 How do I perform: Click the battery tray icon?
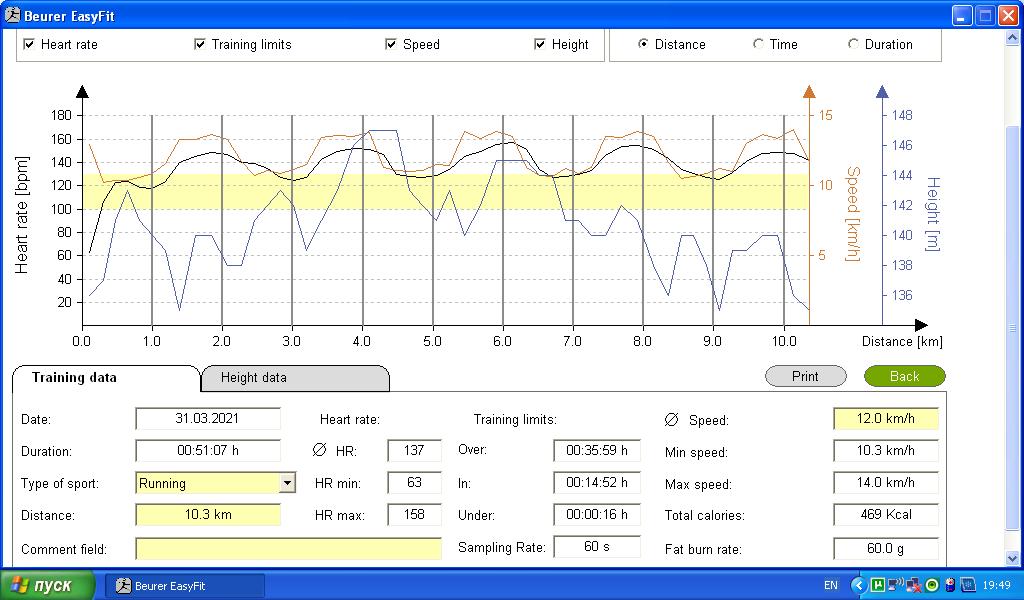[950, 585]
